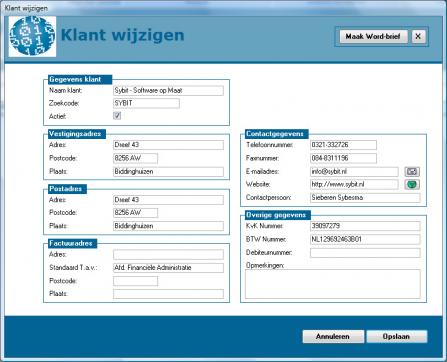This screenshot has width=447, height=362.
Task: Click Annuleren to cancel changes
Action: (333, 337)
